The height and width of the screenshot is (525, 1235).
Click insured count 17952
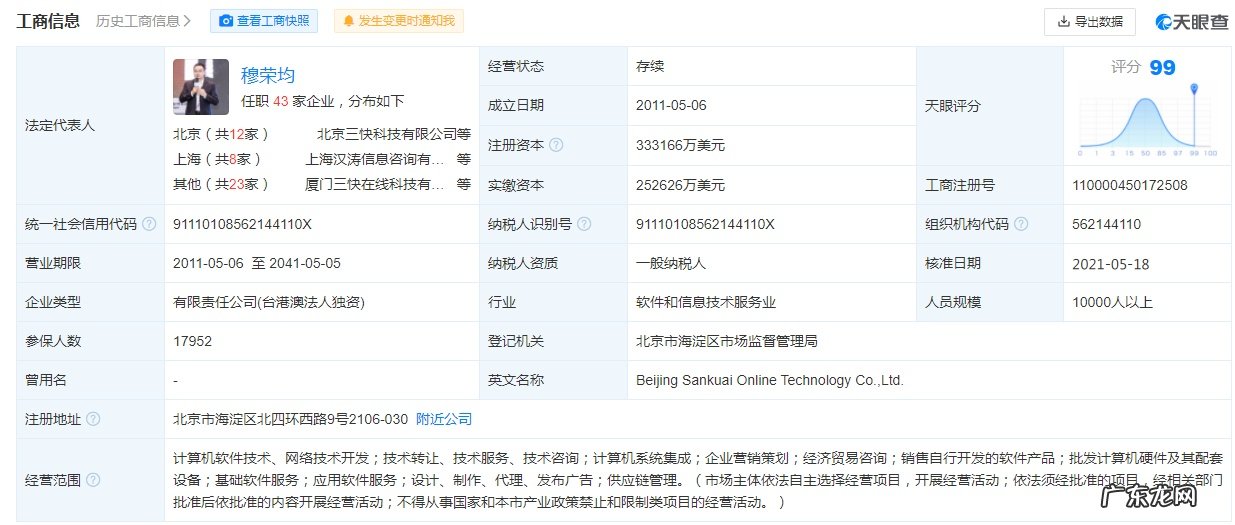[x=192, y=341]
